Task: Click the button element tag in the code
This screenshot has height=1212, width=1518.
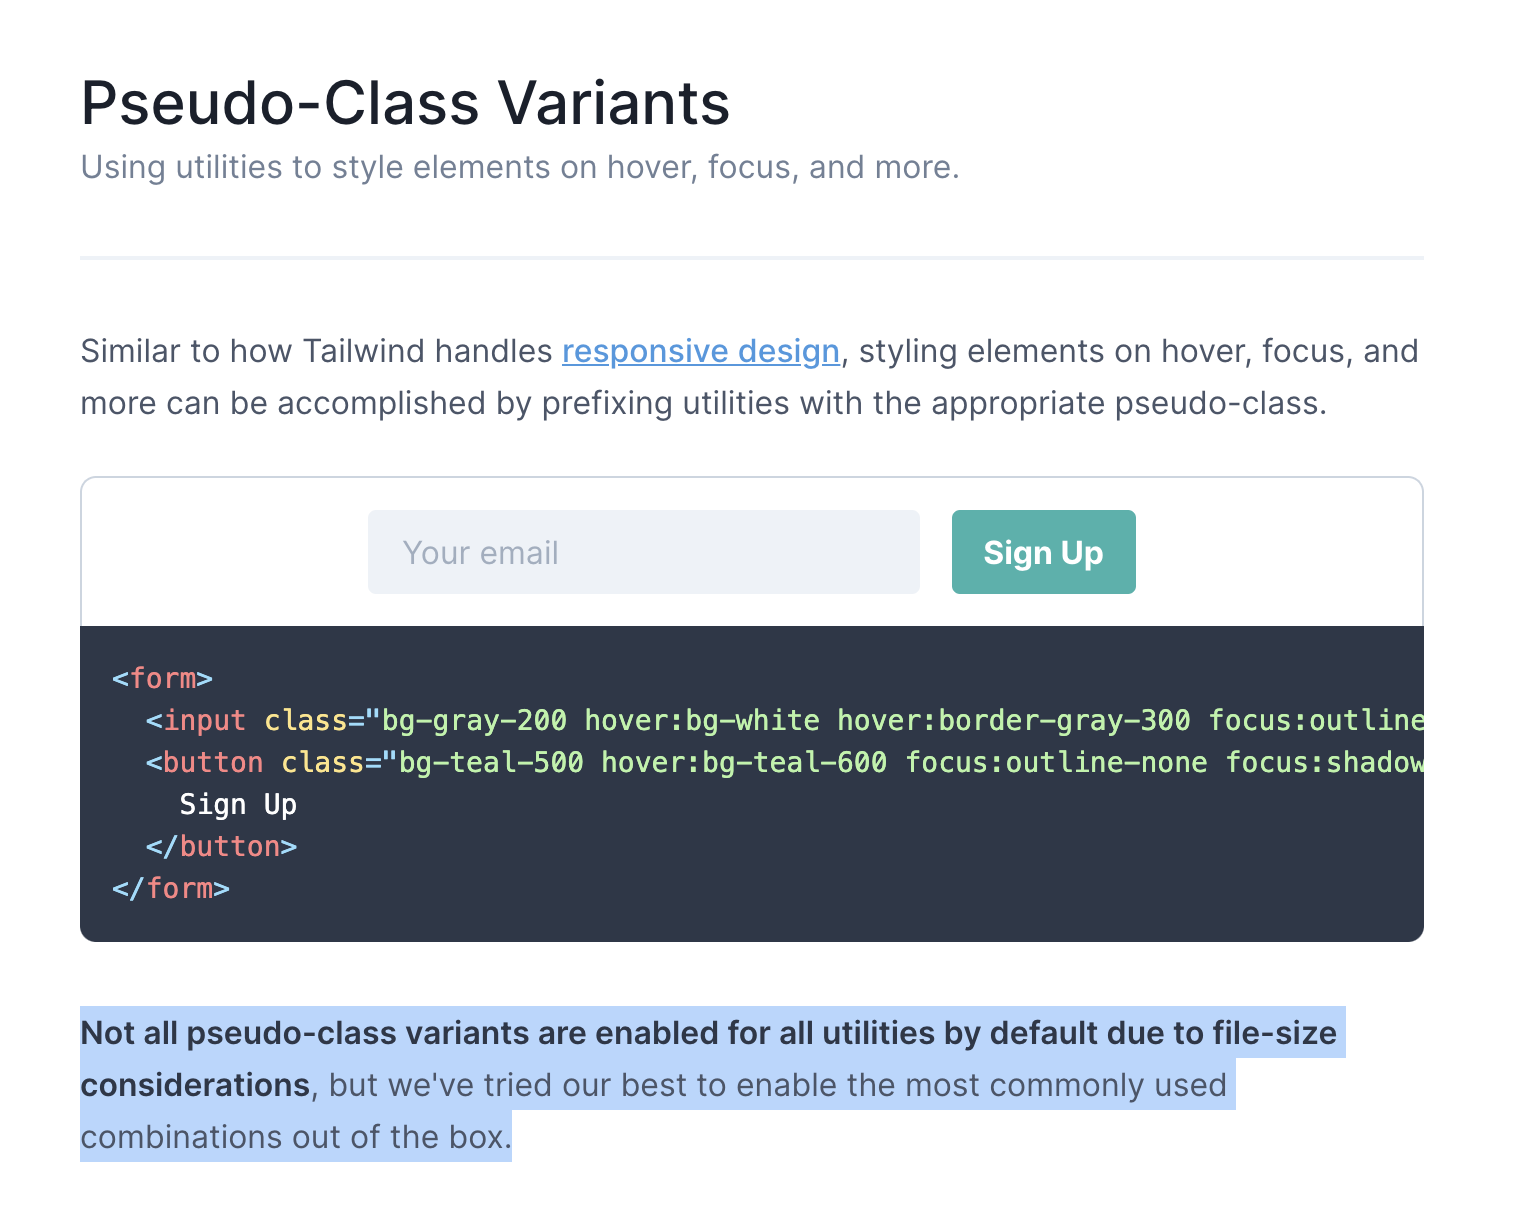Action: pos(214,762)
